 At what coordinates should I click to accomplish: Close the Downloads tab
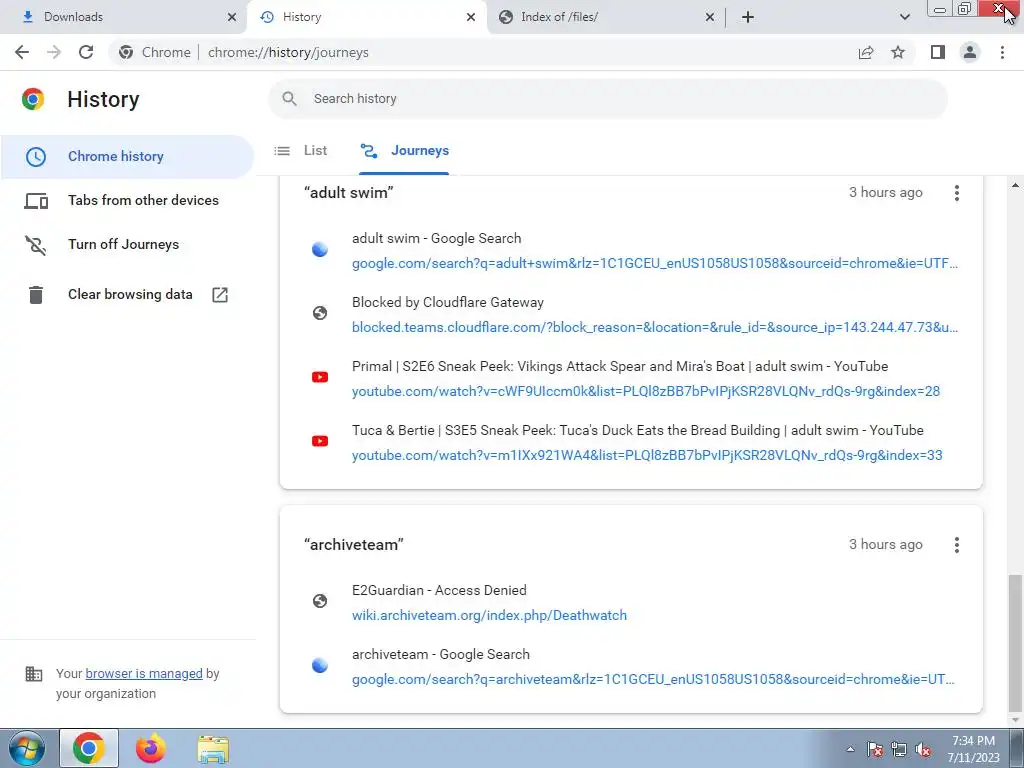tap(232, 17)
